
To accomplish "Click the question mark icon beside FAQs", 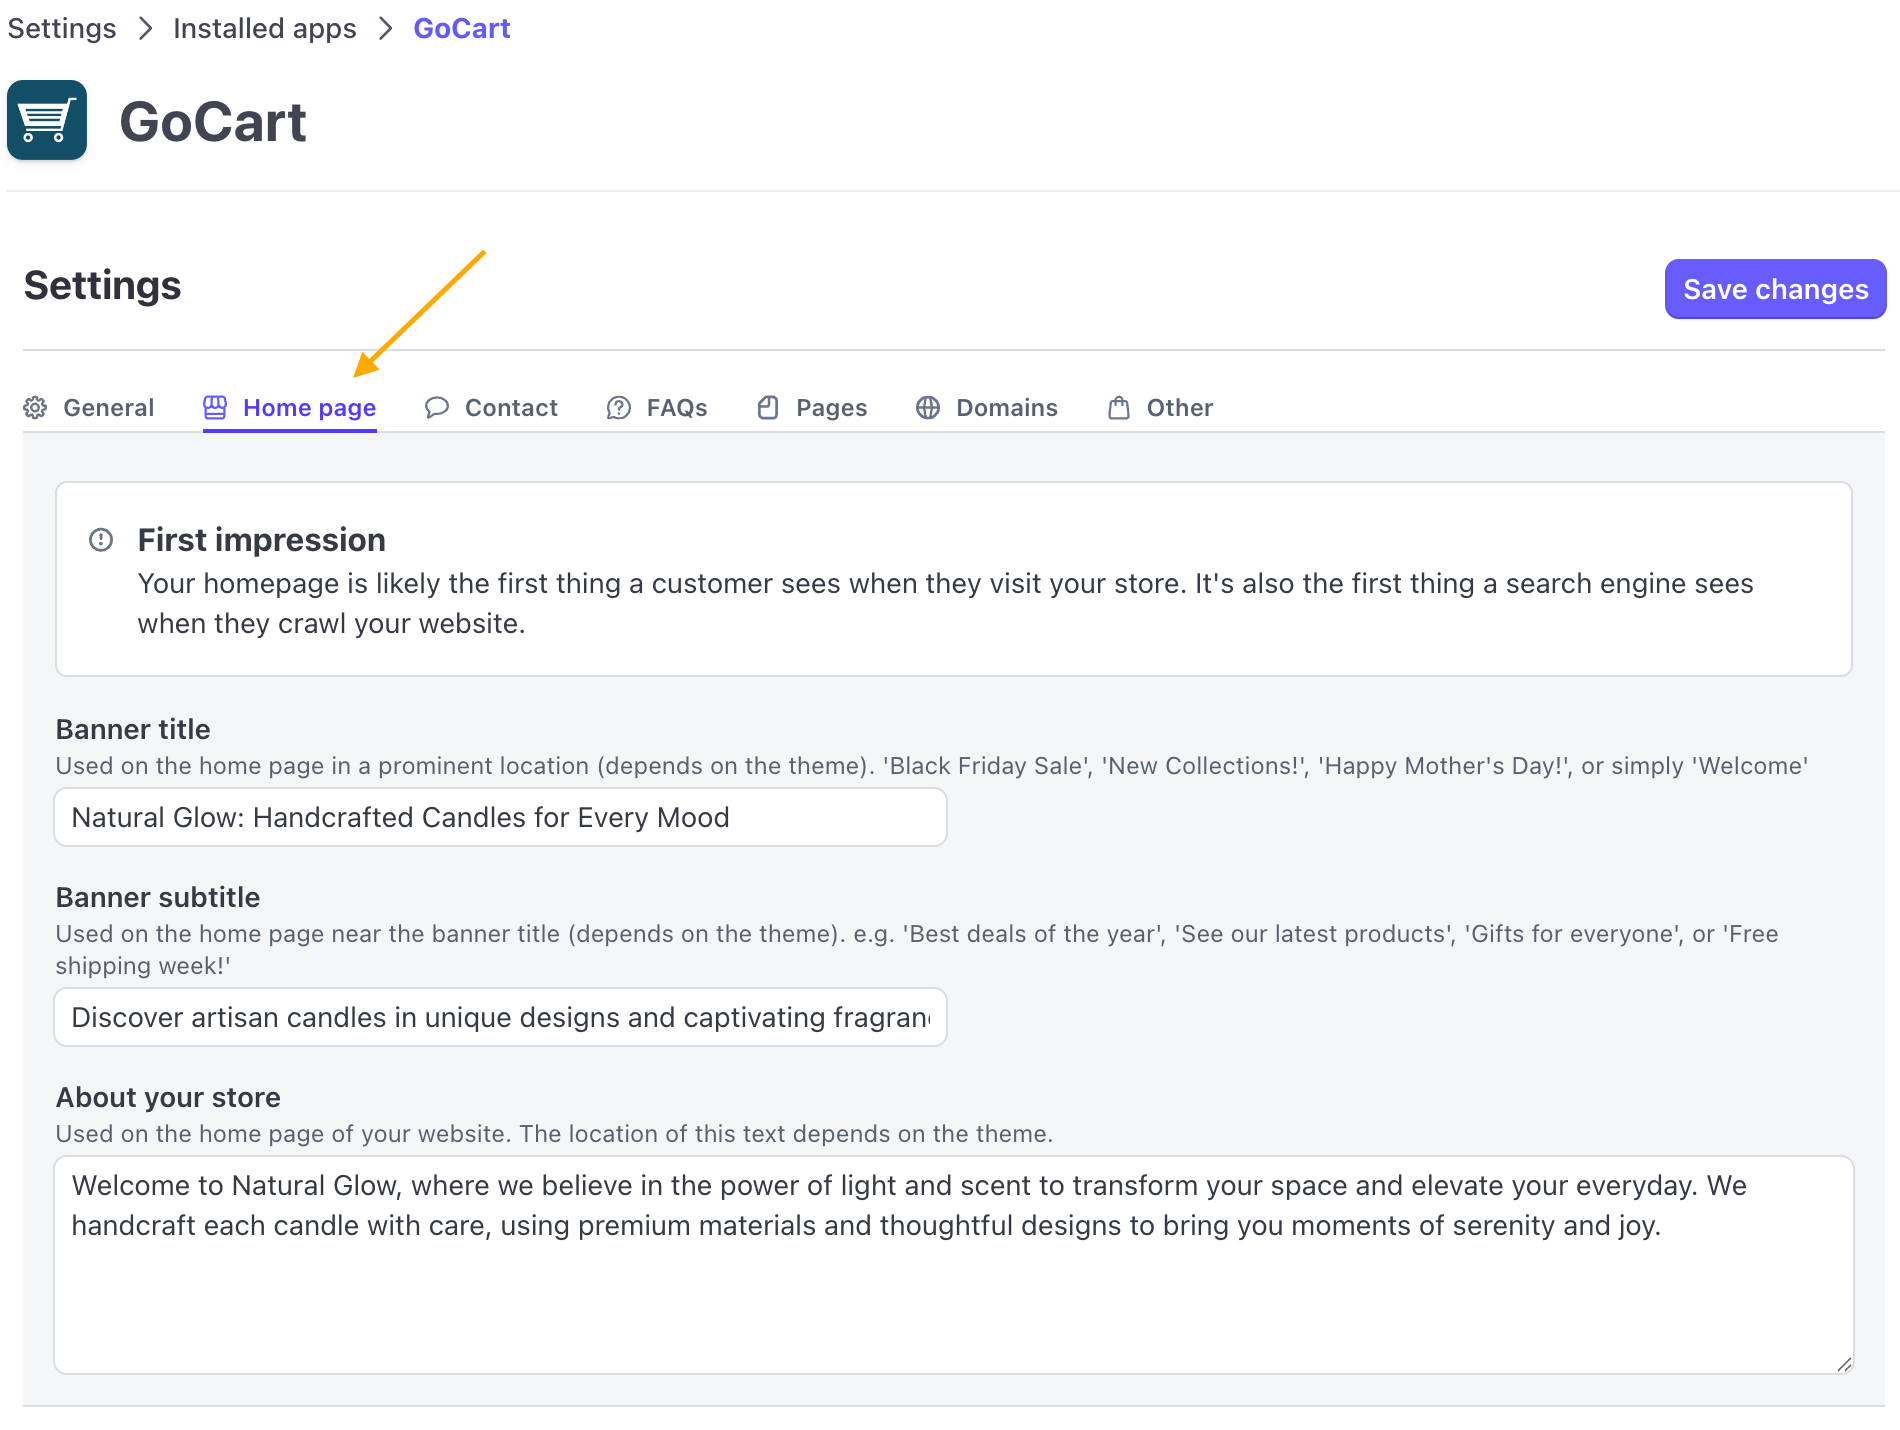I will (x=619, y=408).
